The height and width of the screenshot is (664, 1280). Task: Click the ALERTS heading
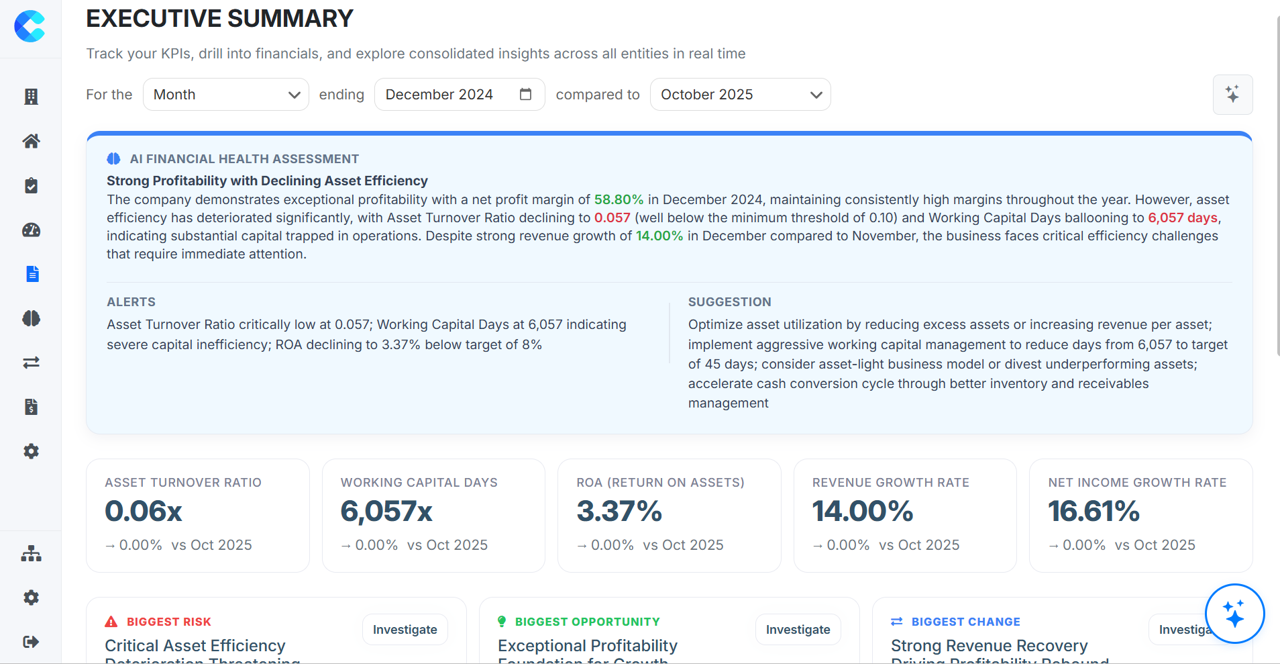click(x=131, y=302)
